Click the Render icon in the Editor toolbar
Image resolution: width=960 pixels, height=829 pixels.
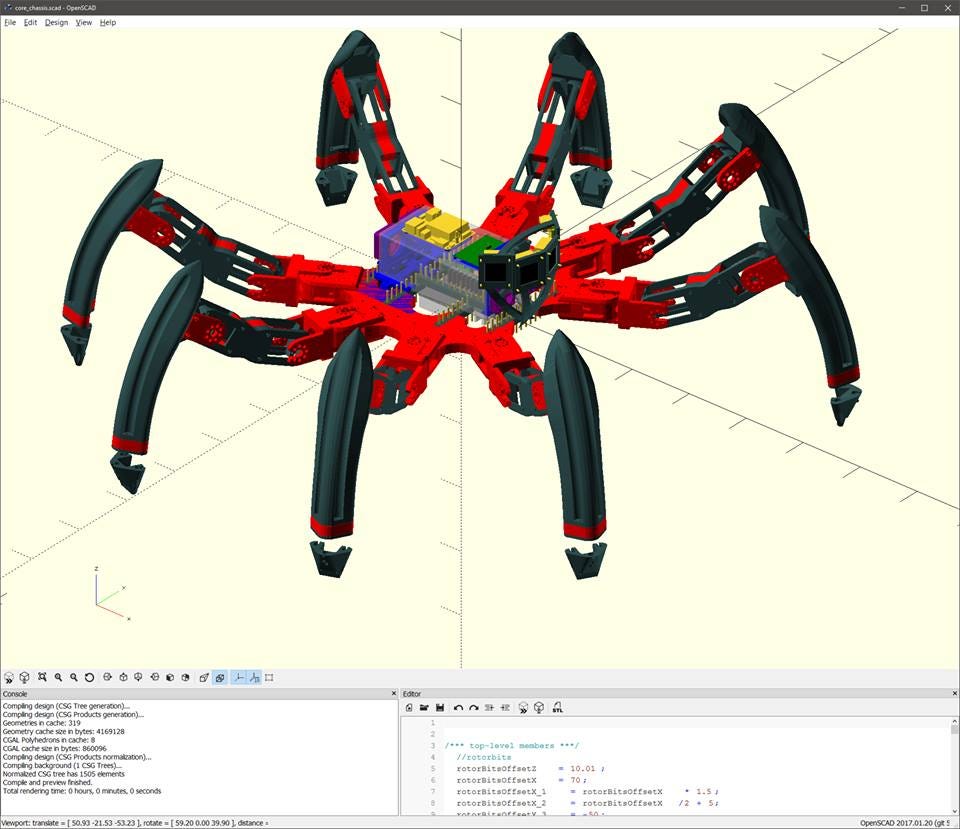pos(539,707)
